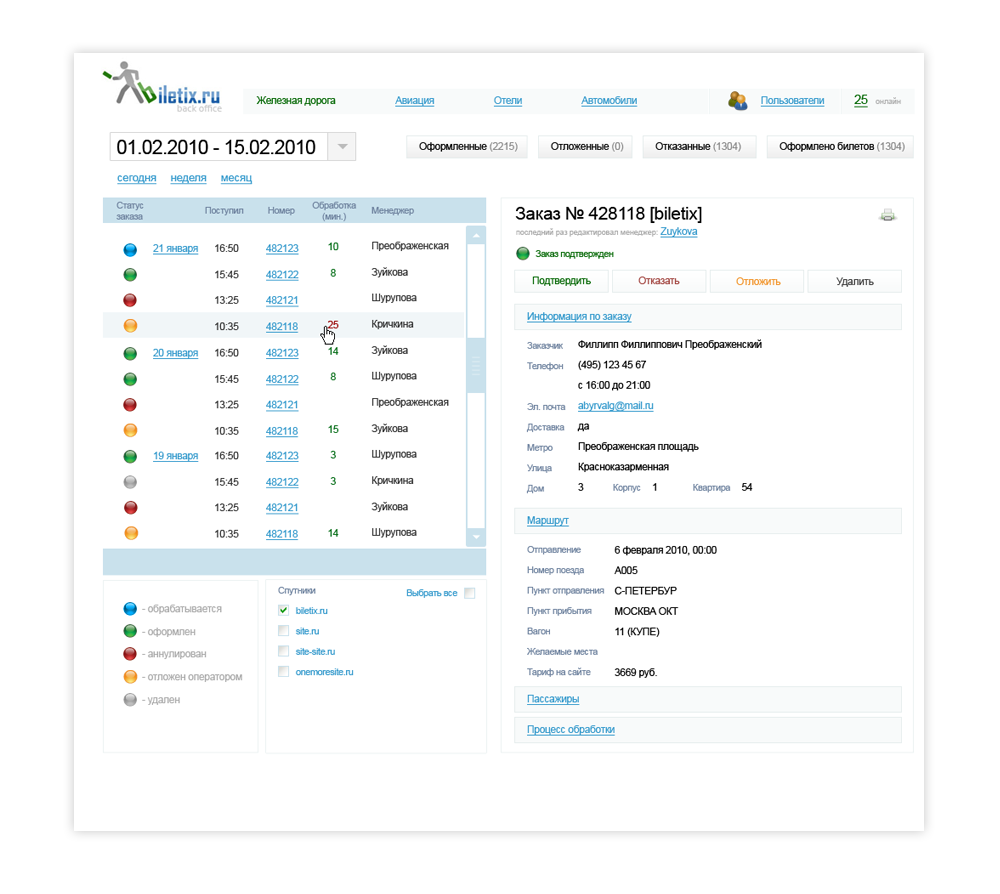Expand the Пассажиры section

coord(553,699)
